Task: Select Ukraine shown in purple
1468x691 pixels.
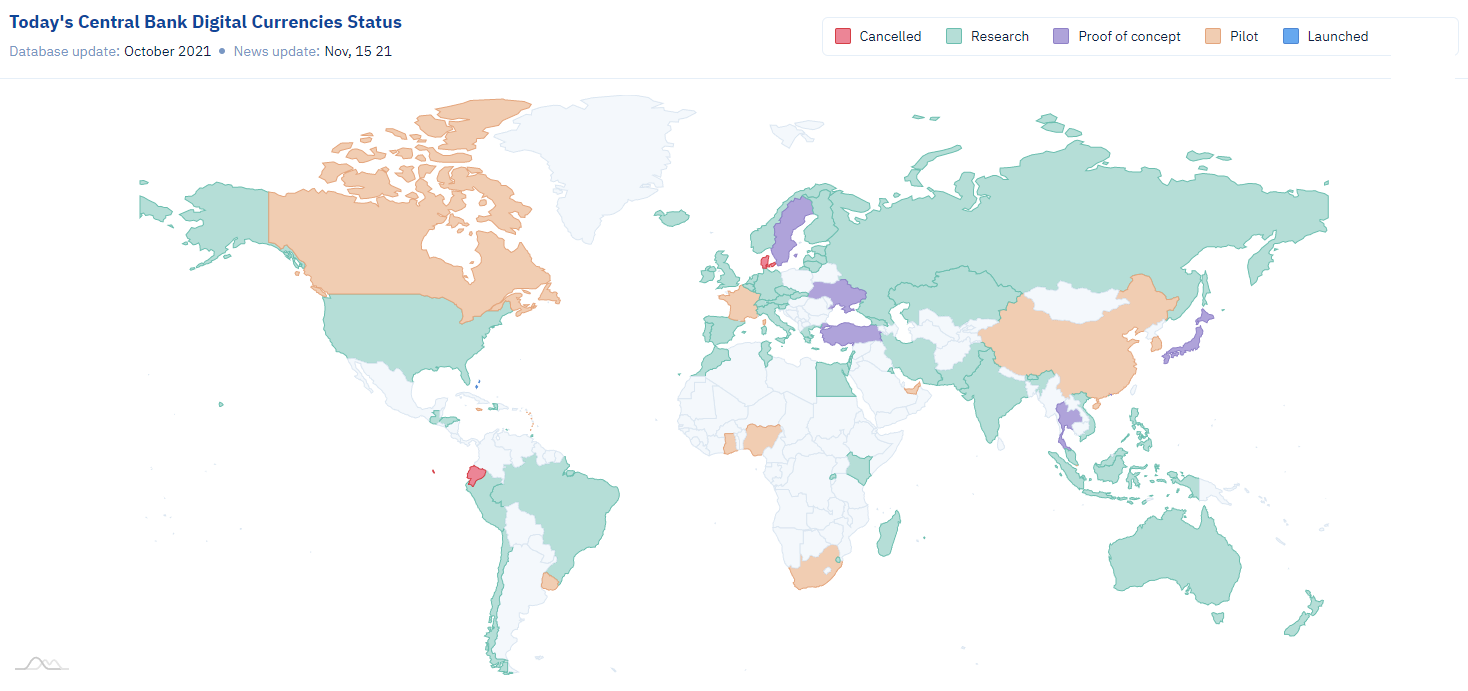Action: click(x=840, y=293)
